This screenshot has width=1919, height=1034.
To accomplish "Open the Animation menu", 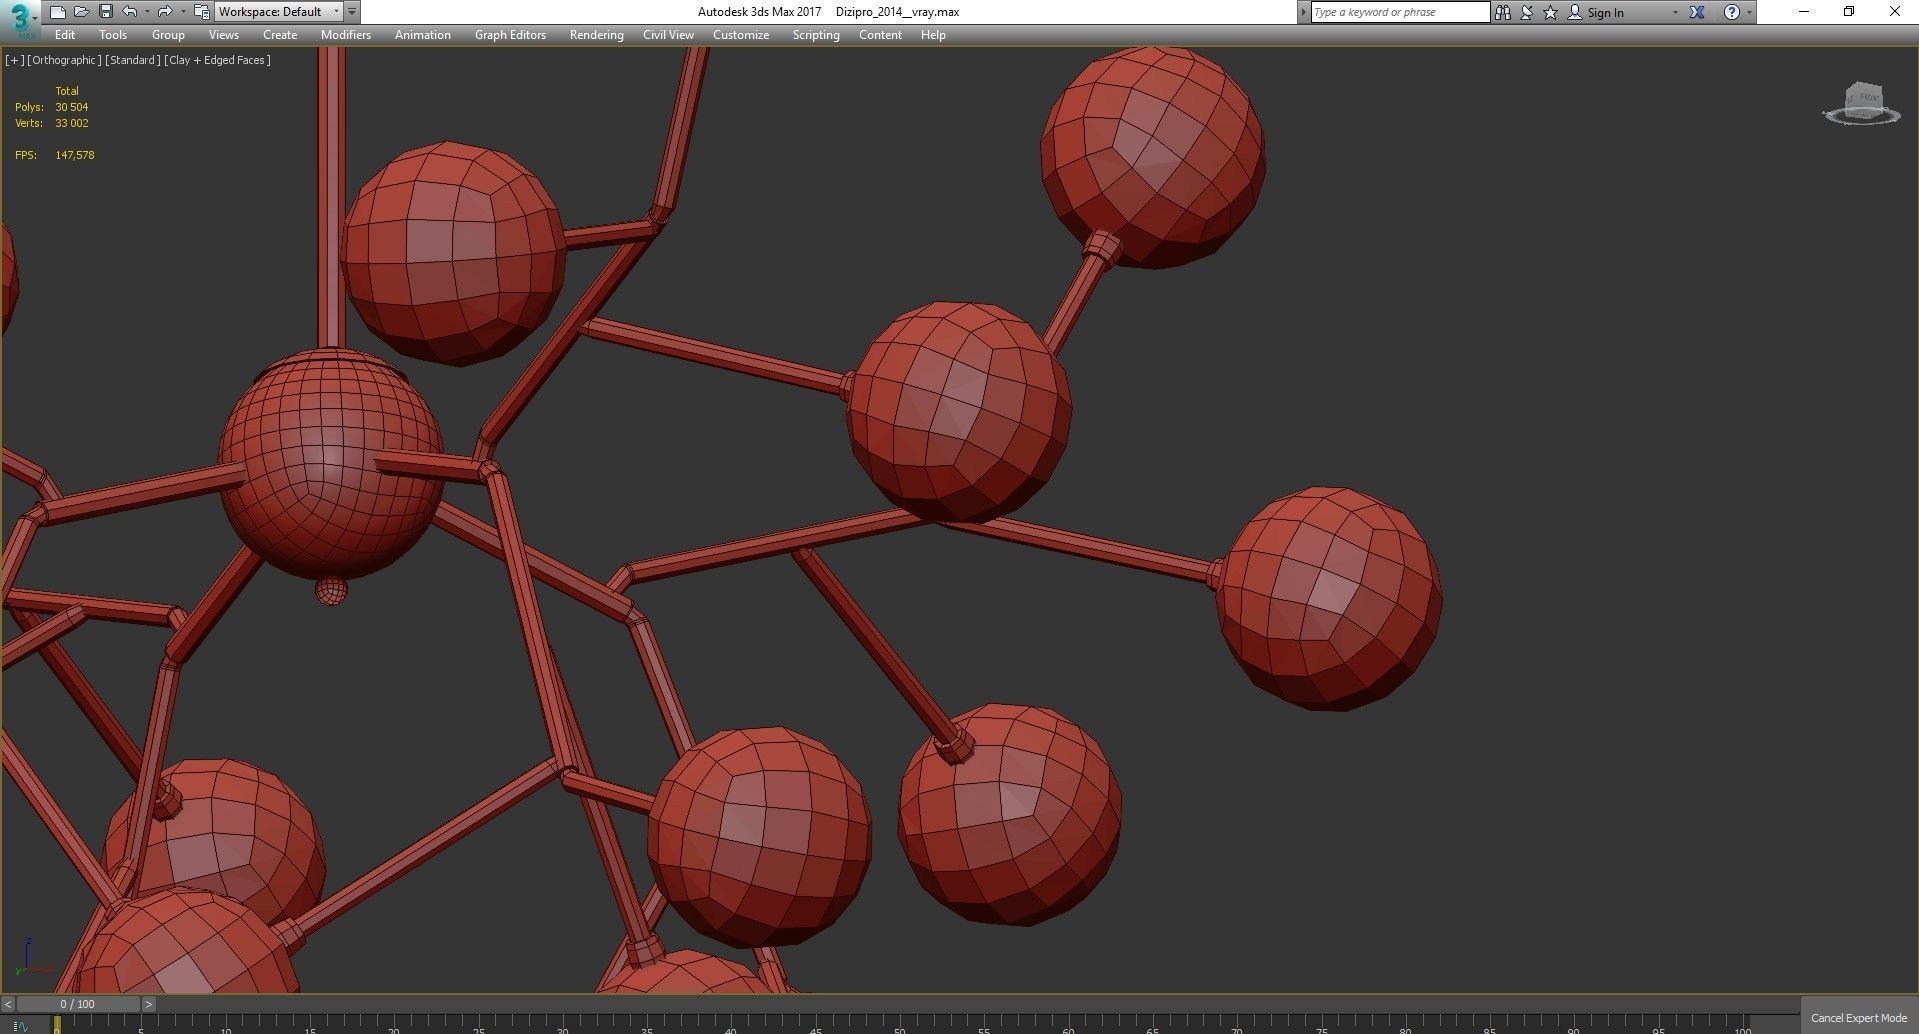I will [x=423, y=35].
